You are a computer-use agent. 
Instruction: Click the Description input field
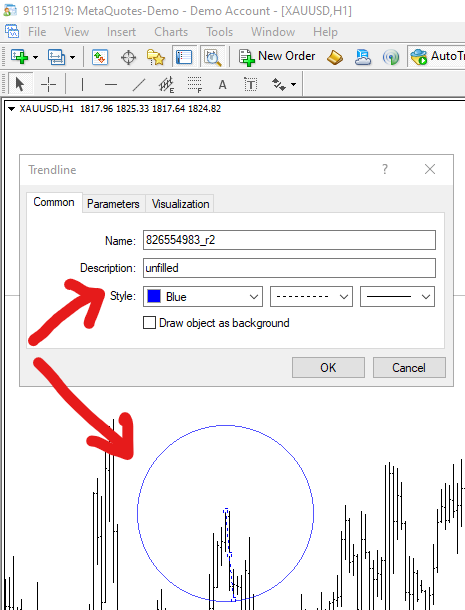(x=289, y=268)
